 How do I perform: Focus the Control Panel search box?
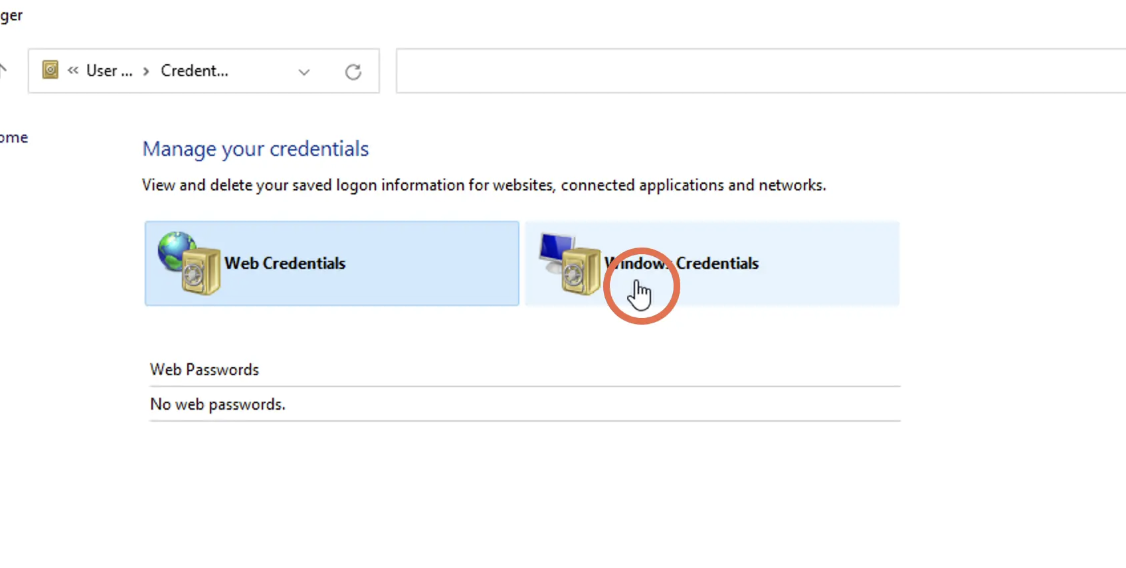click(760, 71)
